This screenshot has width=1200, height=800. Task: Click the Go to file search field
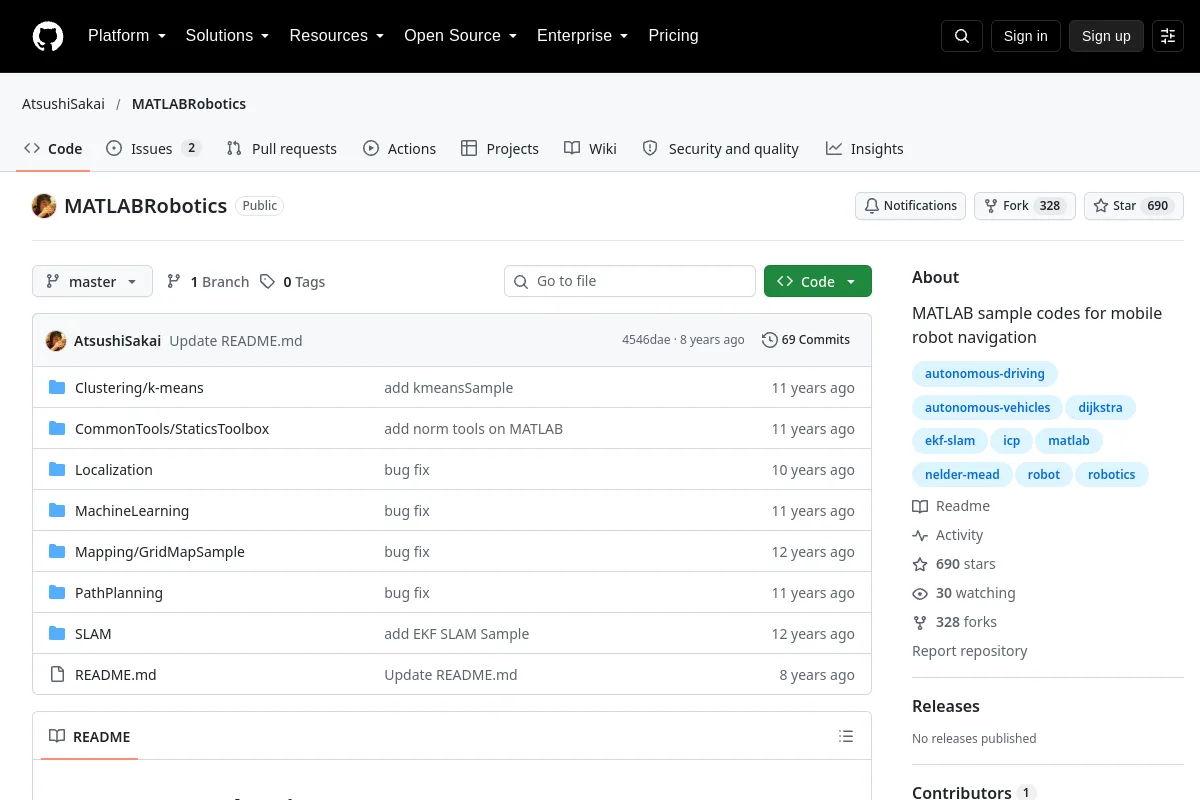tap(630, 282)
